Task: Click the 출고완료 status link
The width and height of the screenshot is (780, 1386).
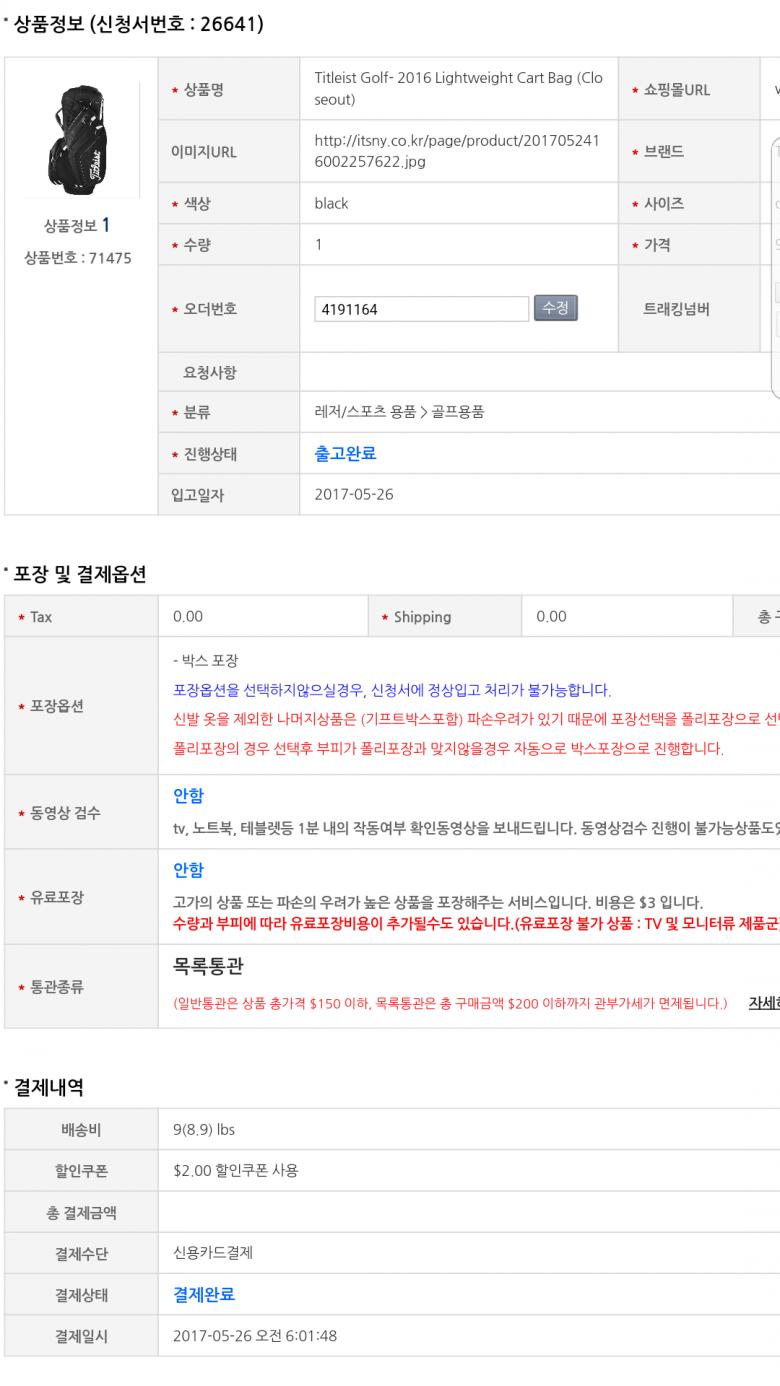Action: click(x=345, y=454)
